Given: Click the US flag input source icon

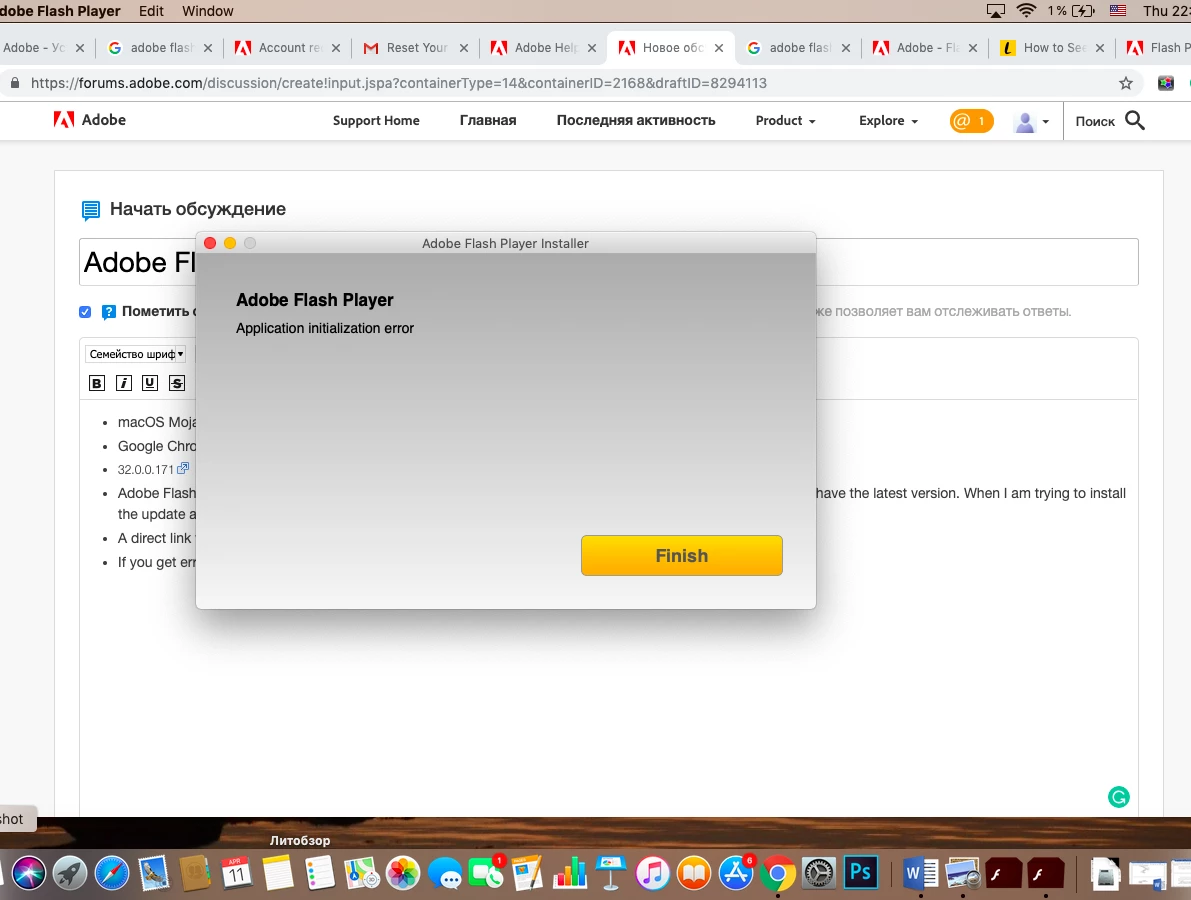Looking at the screenshot, I should 1117,11.
